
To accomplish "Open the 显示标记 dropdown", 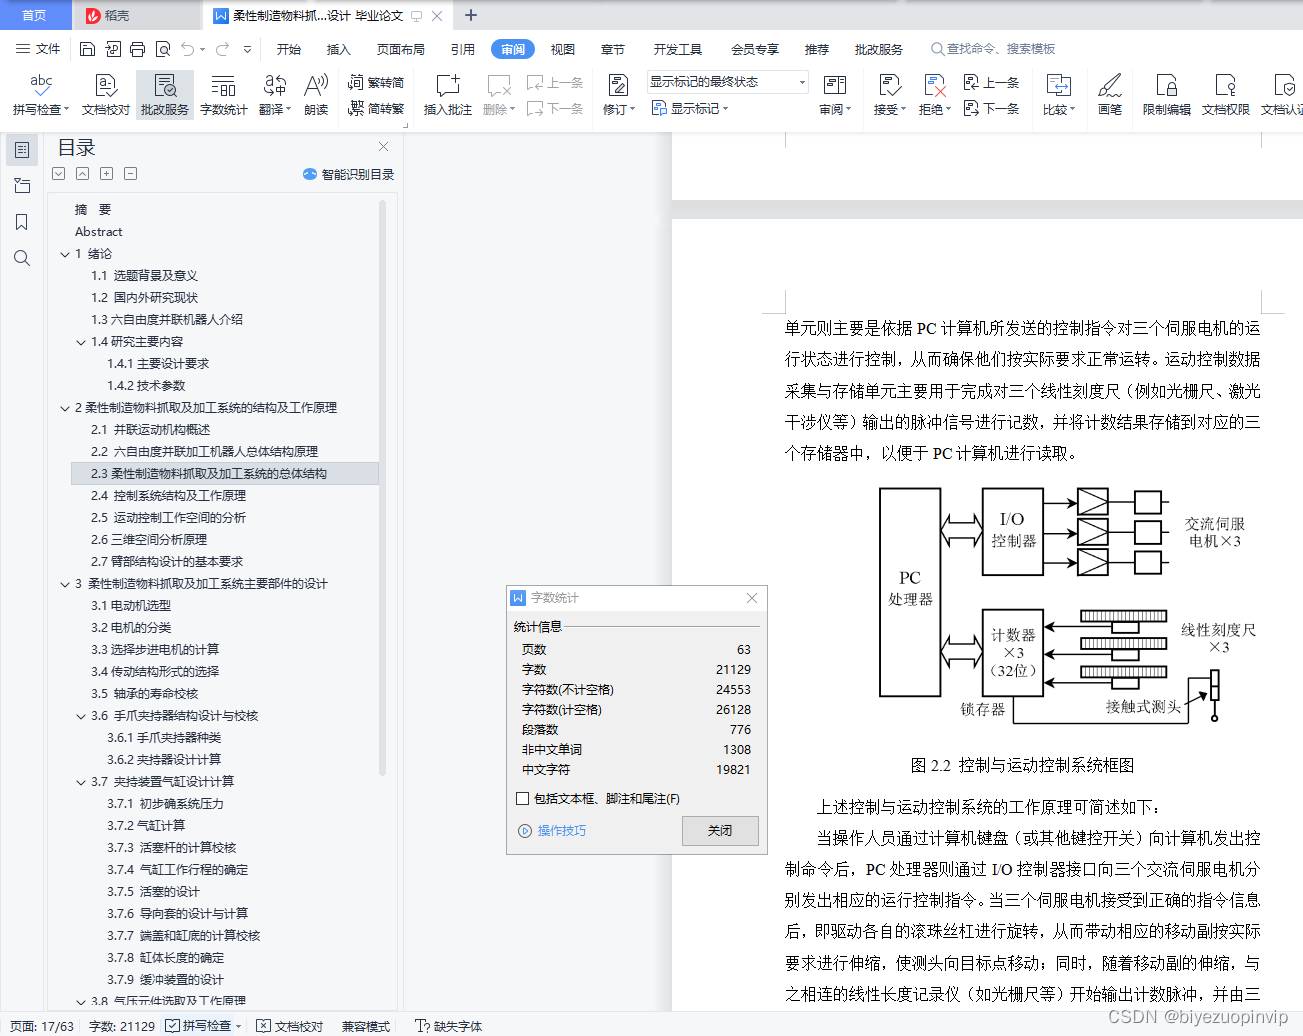I will click(x=690, y=108).
